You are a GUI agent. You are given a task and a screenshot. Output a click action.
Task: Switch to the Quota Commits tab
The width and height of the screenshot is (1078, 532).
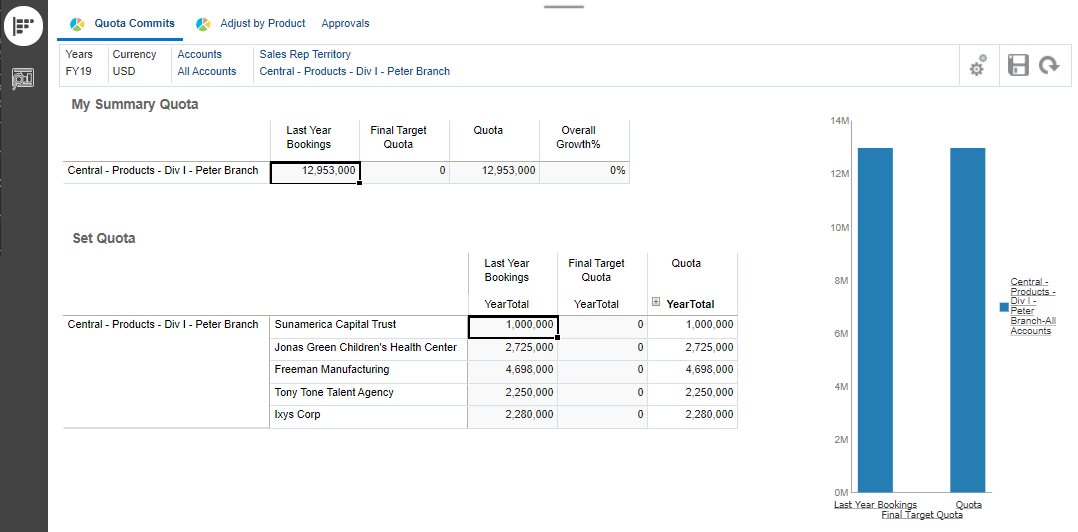135,23
